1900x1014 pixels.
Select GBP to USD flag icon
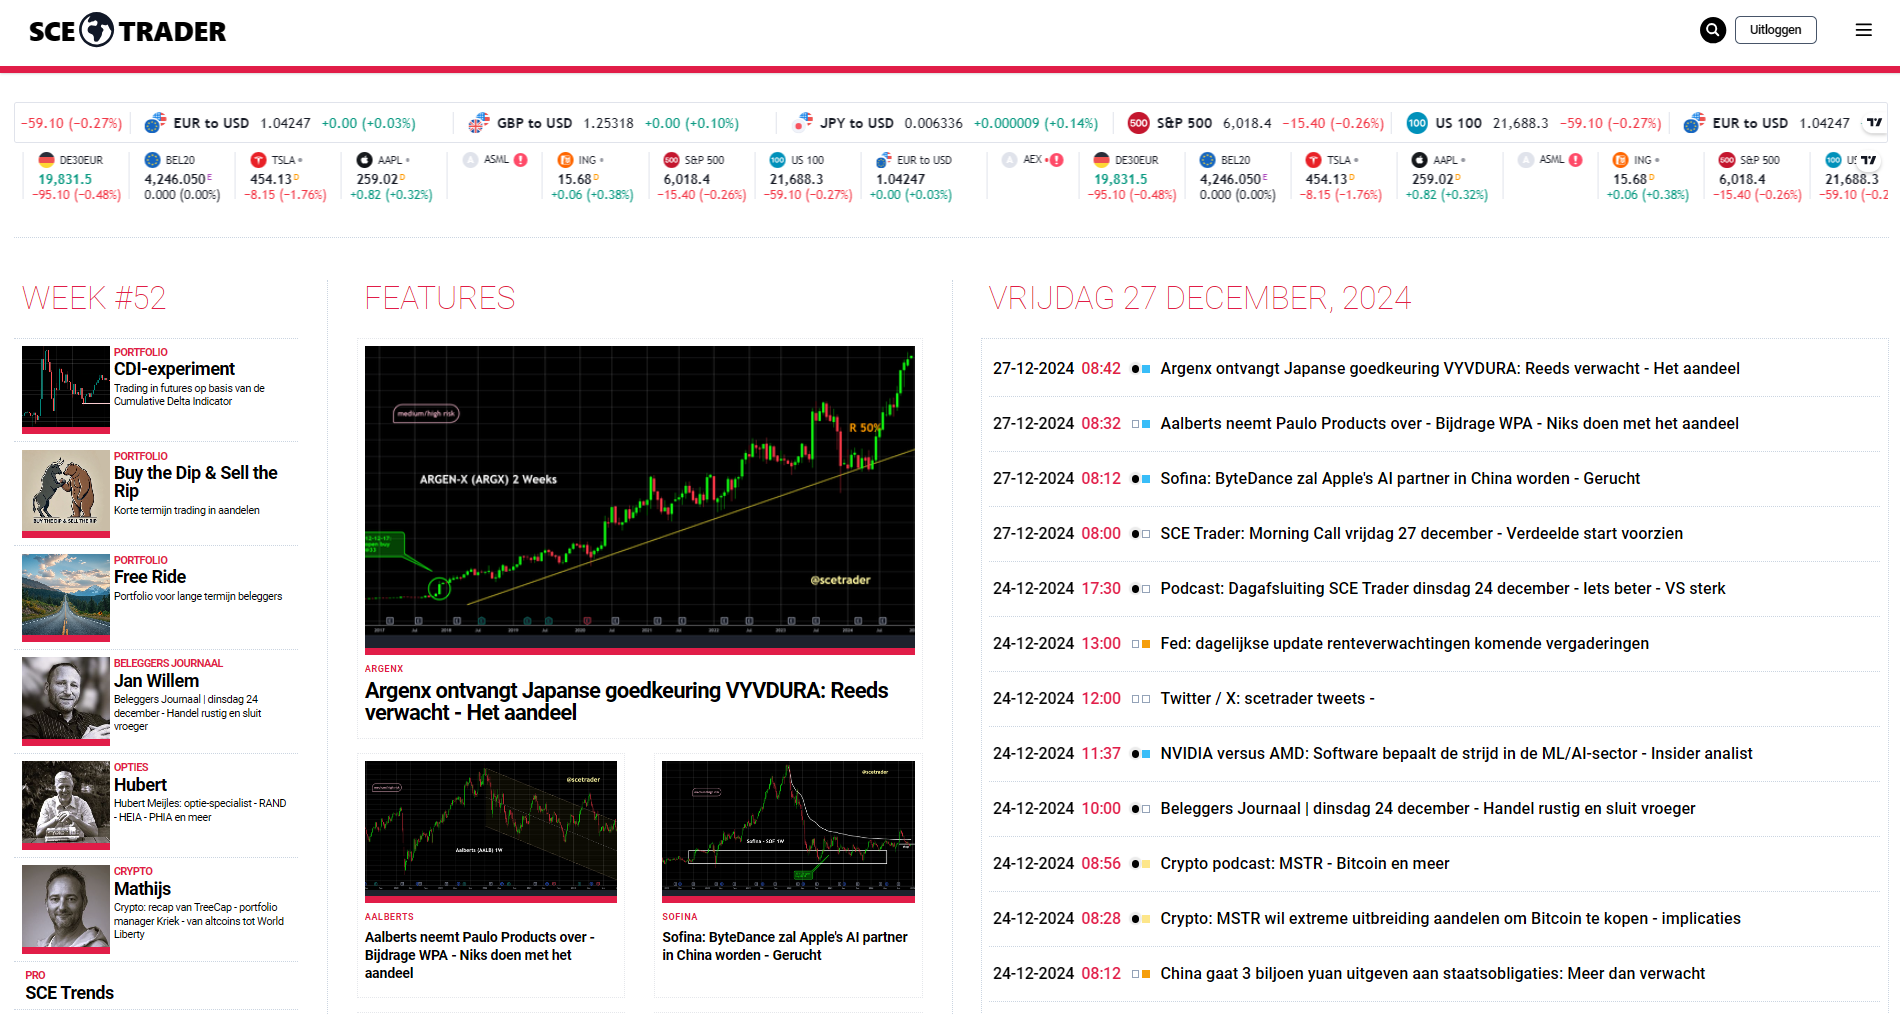(479, 123)
